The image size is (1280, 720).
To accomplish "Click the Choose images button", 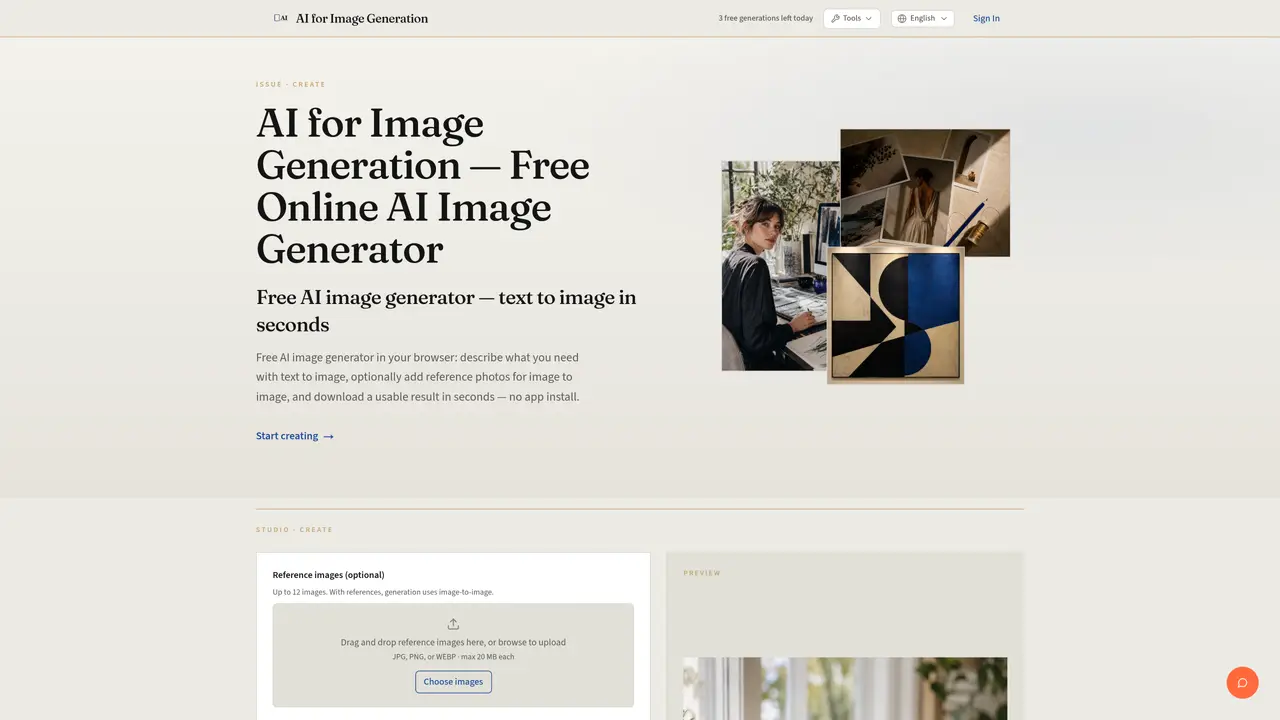I will 453,682.
